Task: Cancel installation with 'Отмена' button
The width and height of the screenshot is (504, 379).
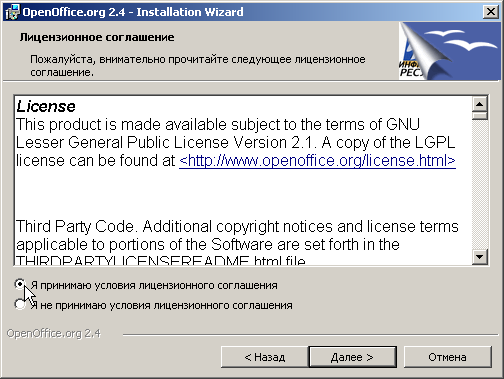Action: coord(448,357)
